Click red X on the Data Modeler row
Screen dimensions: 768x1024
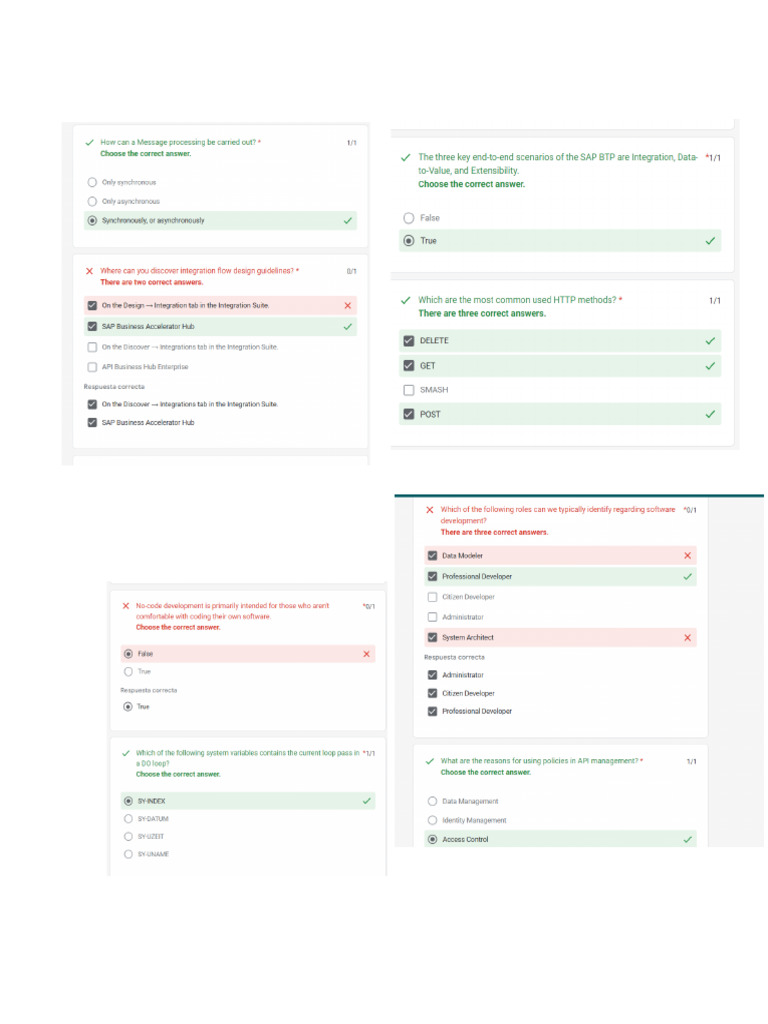point(687,555)
